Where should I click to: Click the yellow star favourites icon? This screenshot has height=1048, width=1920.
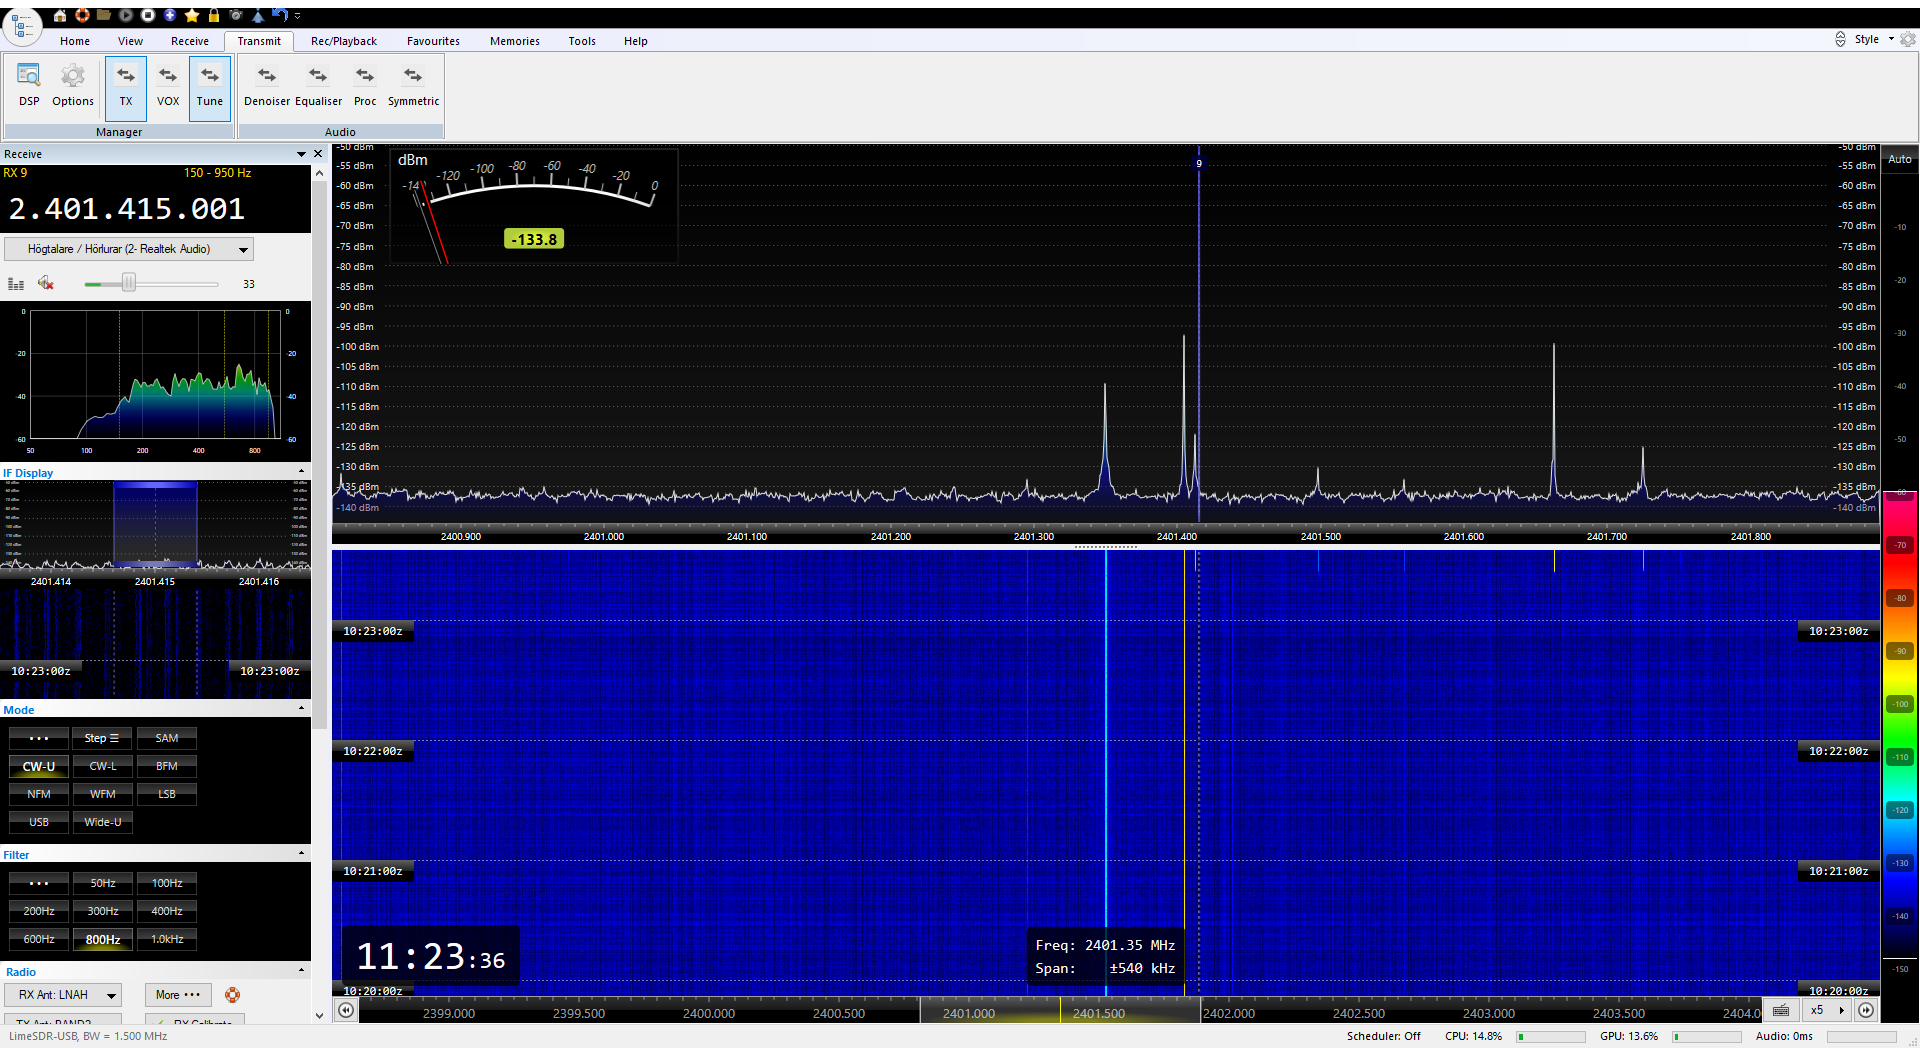192,15
